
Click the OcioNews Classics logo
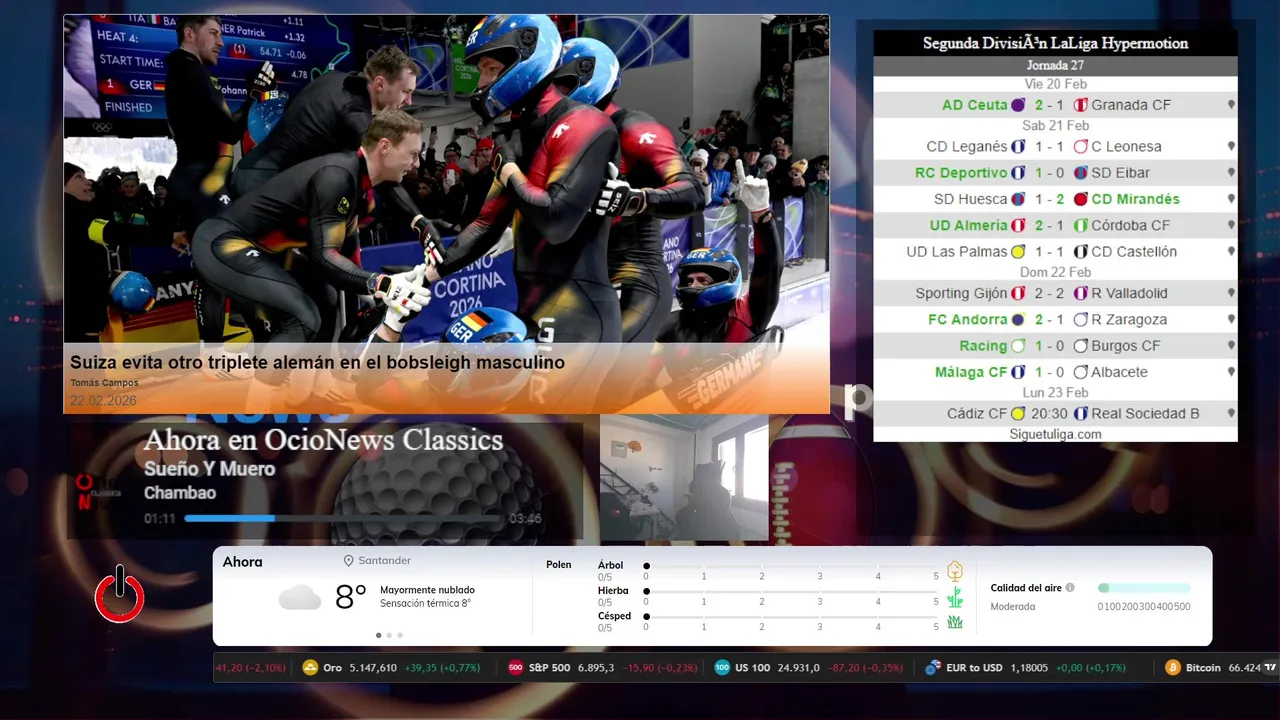(98, 491)
